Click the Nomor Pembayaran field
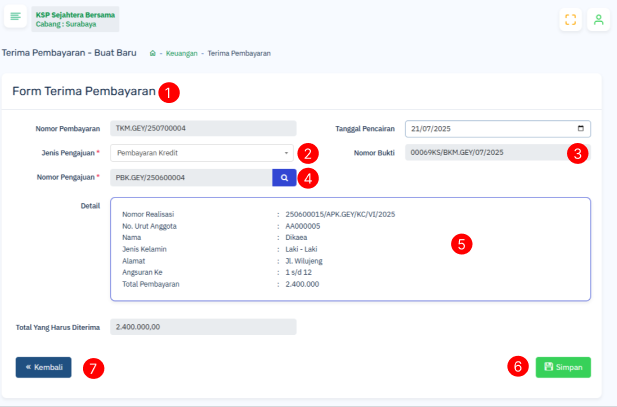The width and height of the screenshot is (617, 407). coord(203,128)
